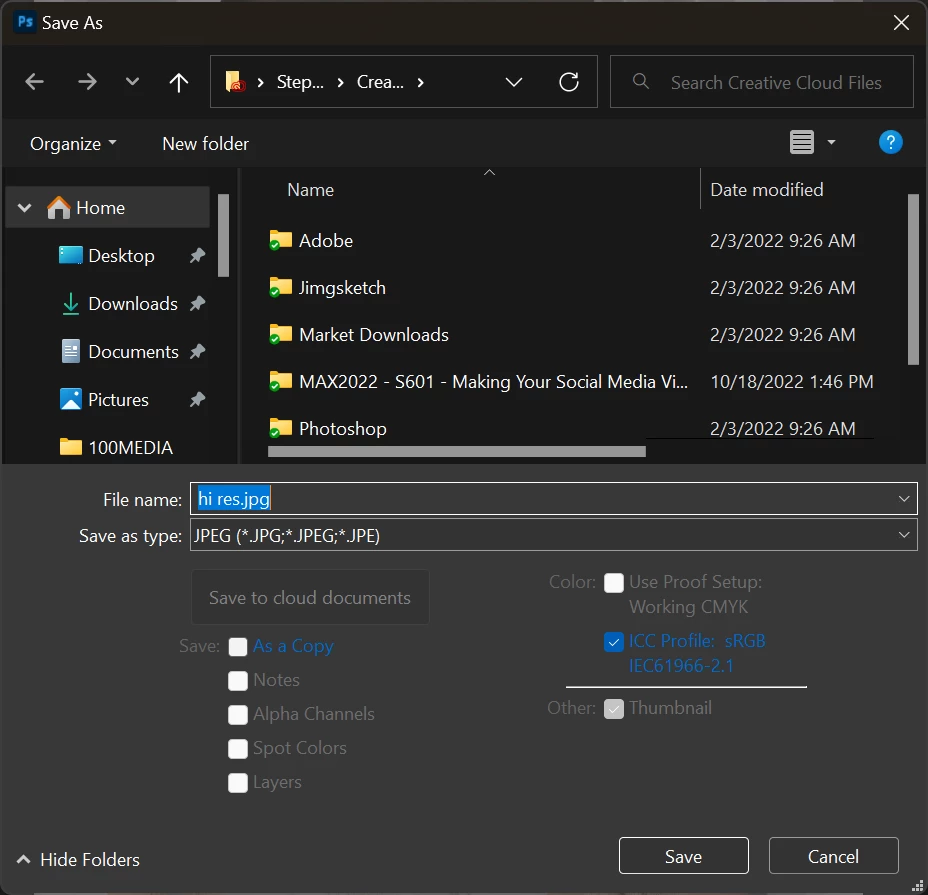The height and width of the screenshot is (895, 928).
Task: Click the Step... breadcrumb segment
Action: coord(300,82)
